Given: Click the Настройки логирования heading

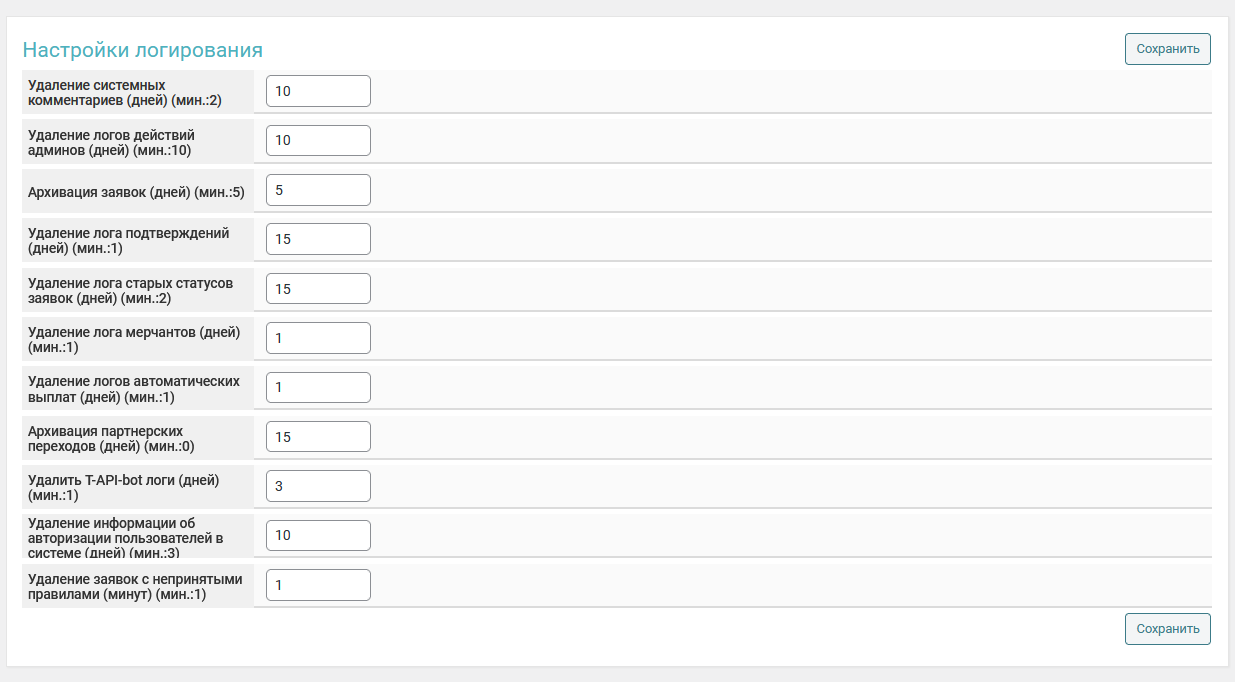Looking at the screenshot, I should [142, 50].
